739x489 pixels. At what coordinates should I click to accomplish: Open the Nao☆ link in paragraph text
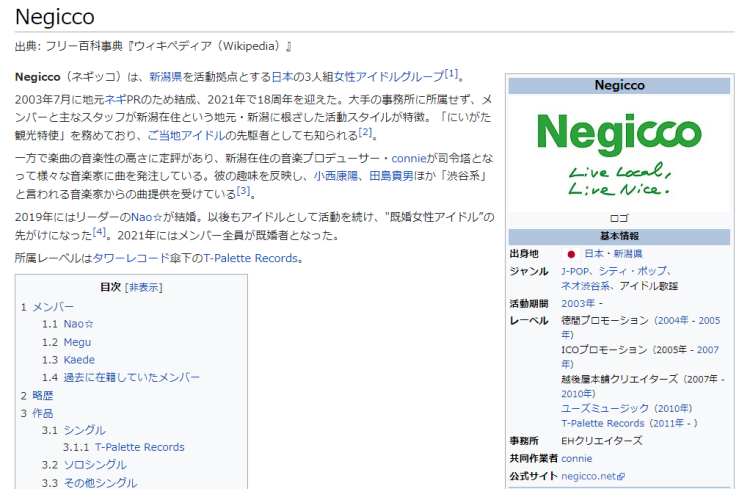pyautogui.click(x=147, y=217)
